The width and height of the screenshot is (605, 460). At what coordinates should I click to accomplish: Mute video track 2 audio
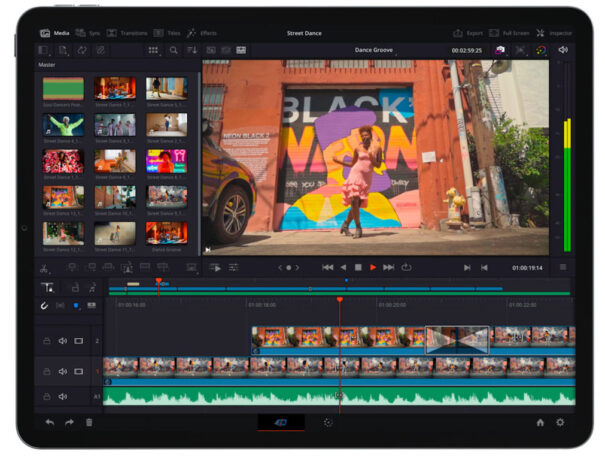pyautogui.click(x=63, y=341)
